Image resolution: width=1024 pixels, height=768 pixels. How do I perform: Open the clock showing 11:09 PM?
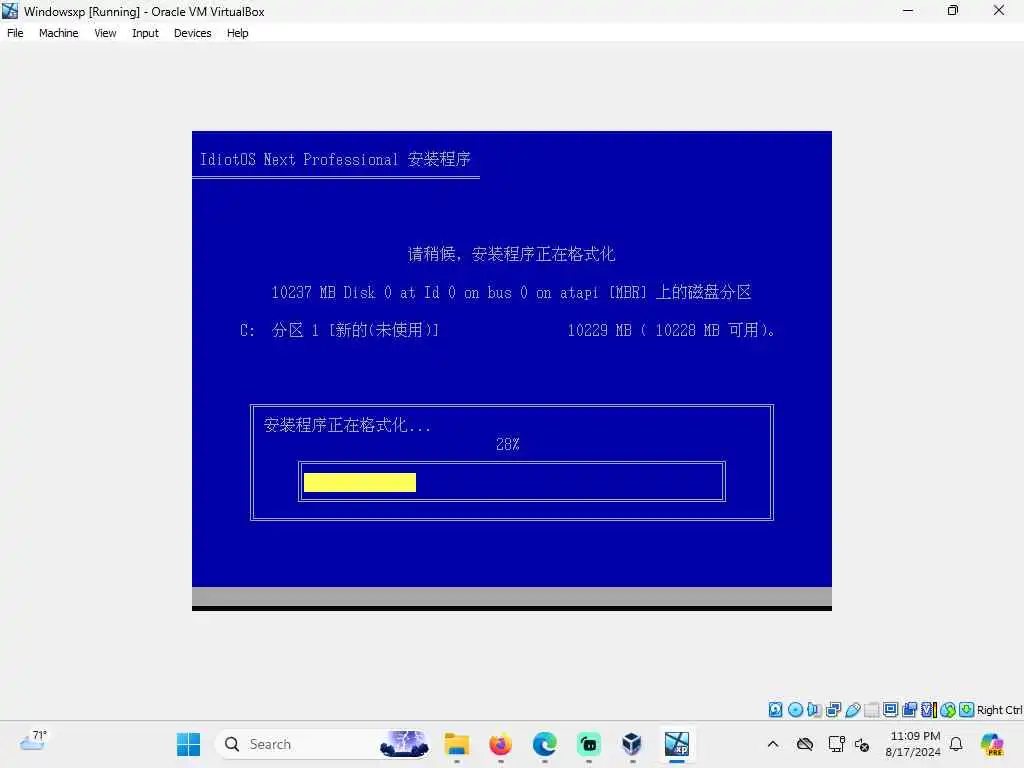pos(914,744)
